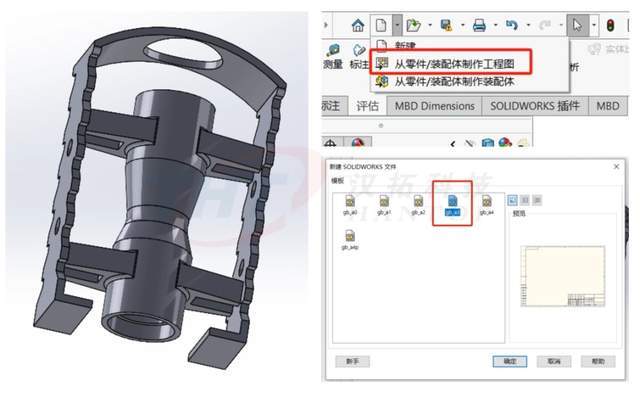Click the appearance sphere tab icon in left panel
This screenshot has height=398, width=640.
point(358,142)
